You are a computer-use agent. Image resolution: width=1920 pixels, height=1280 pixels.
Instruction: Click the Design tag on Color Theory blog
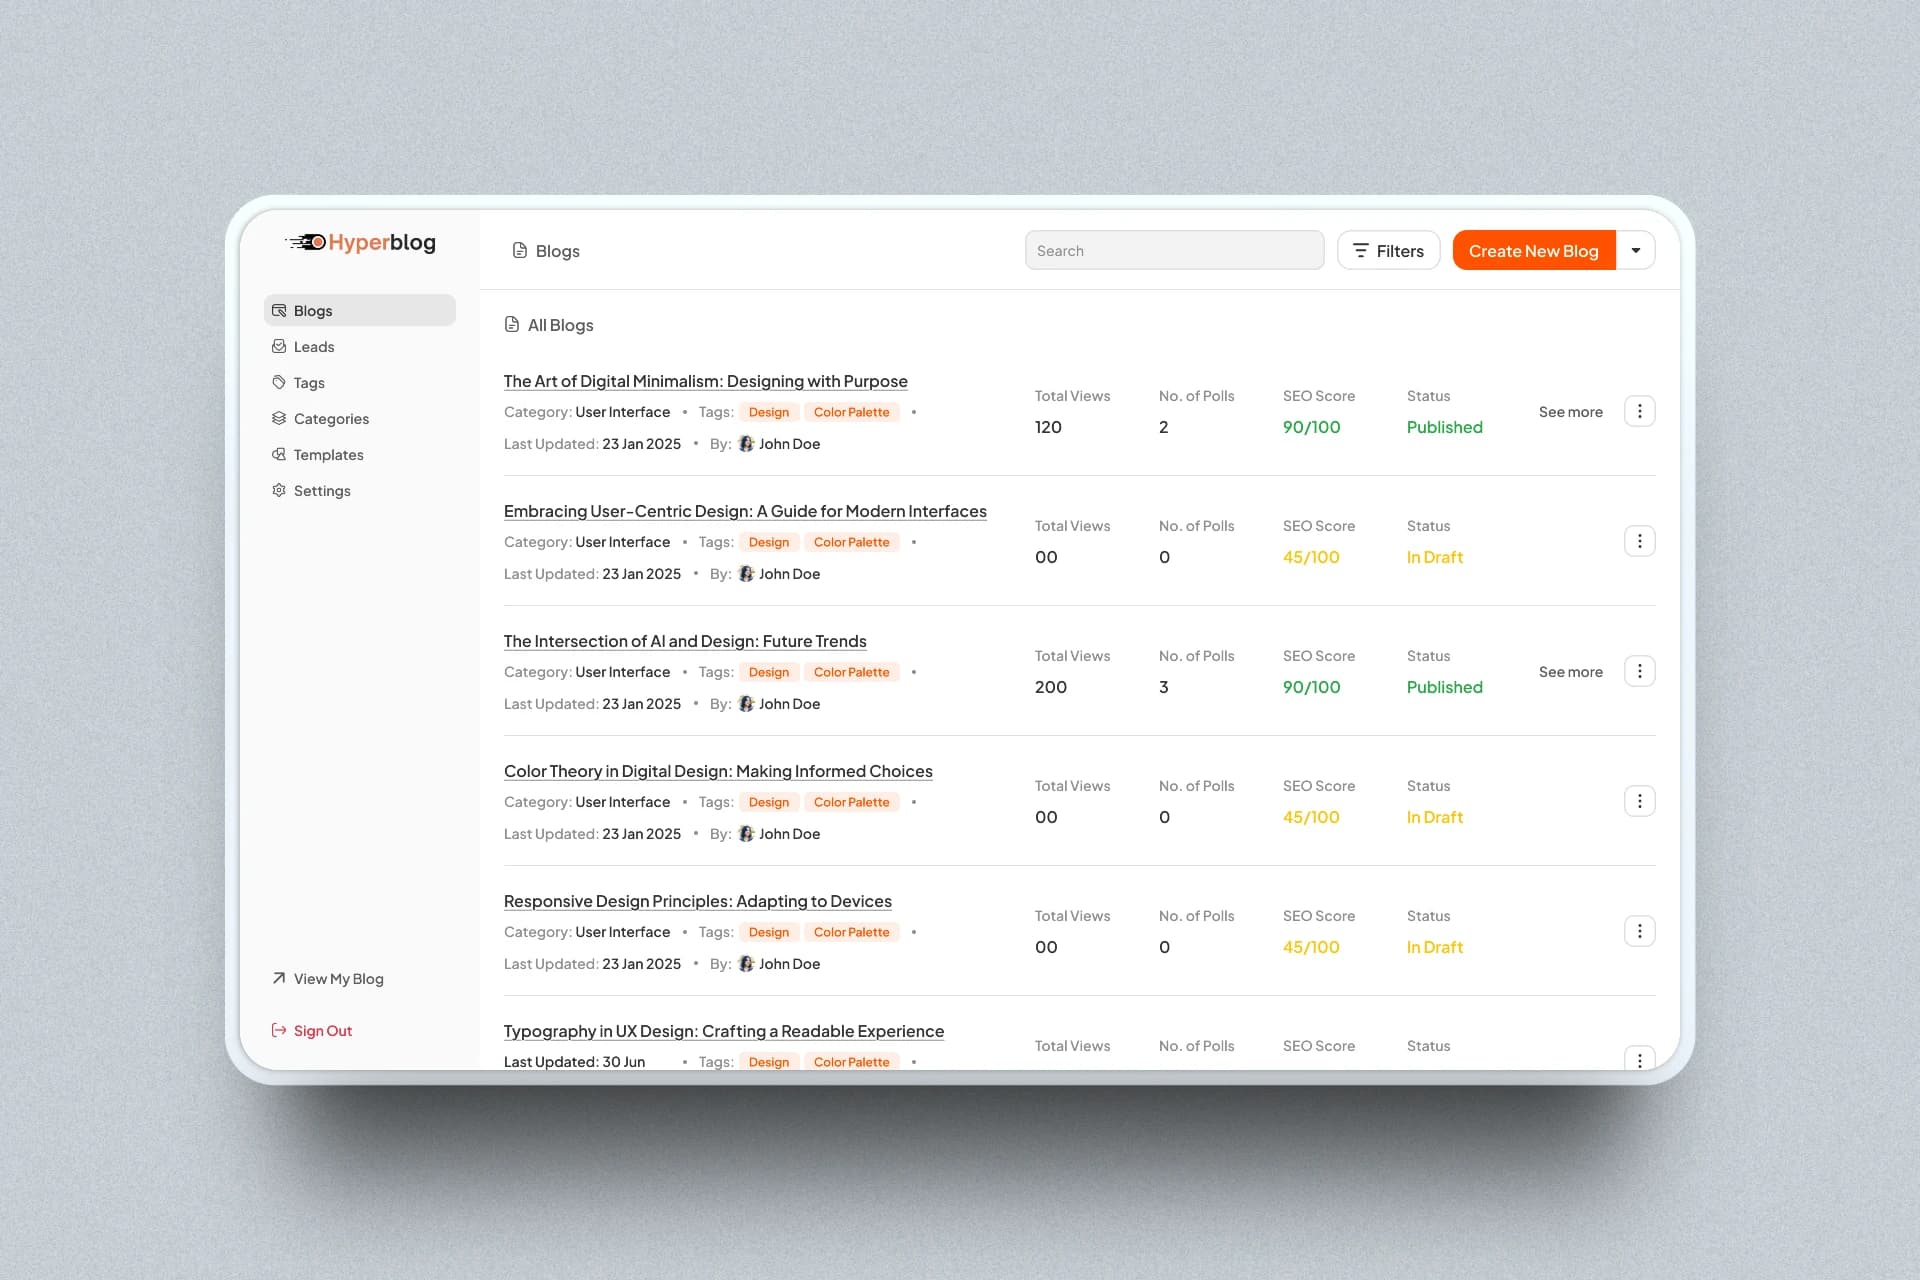(x=768, y=801)
